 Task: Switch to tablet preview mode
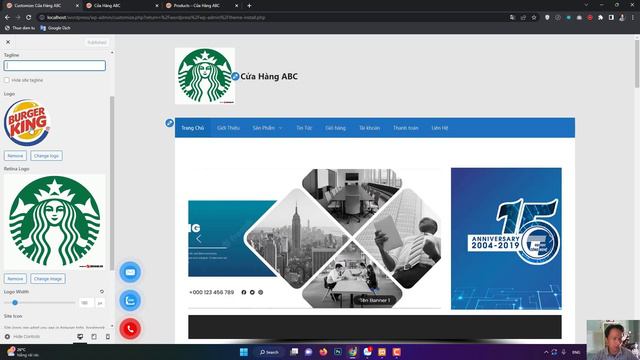coord(94,336)
